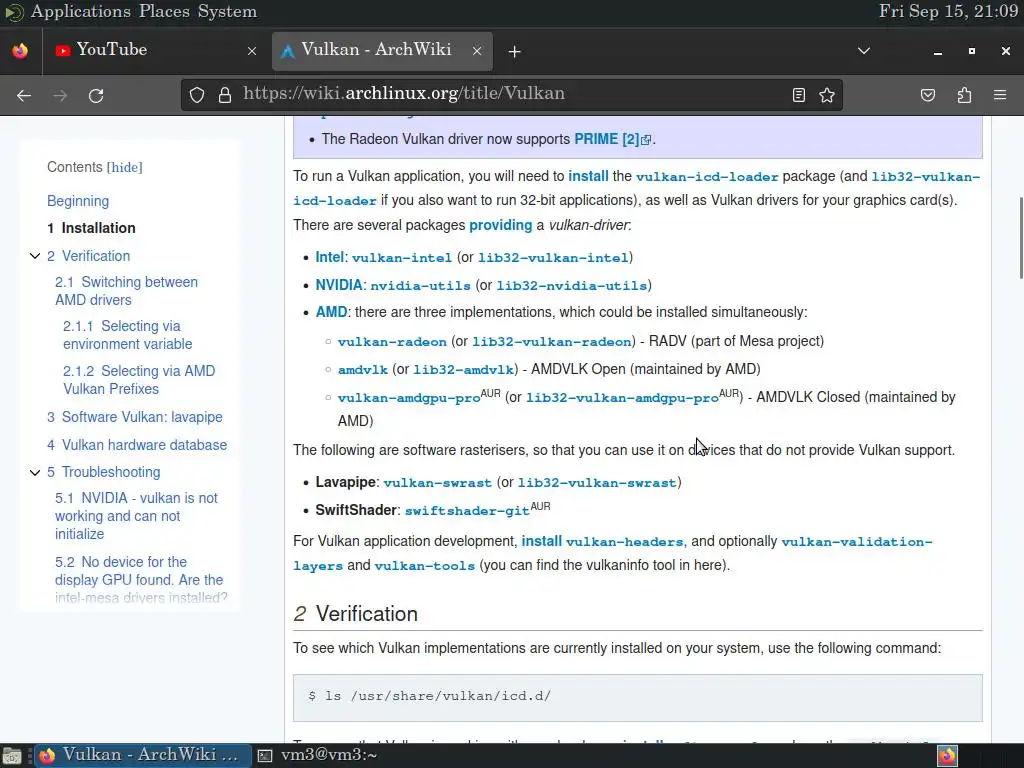
Task: Open the vulkan-intel package link
Action: click(402, 258)
